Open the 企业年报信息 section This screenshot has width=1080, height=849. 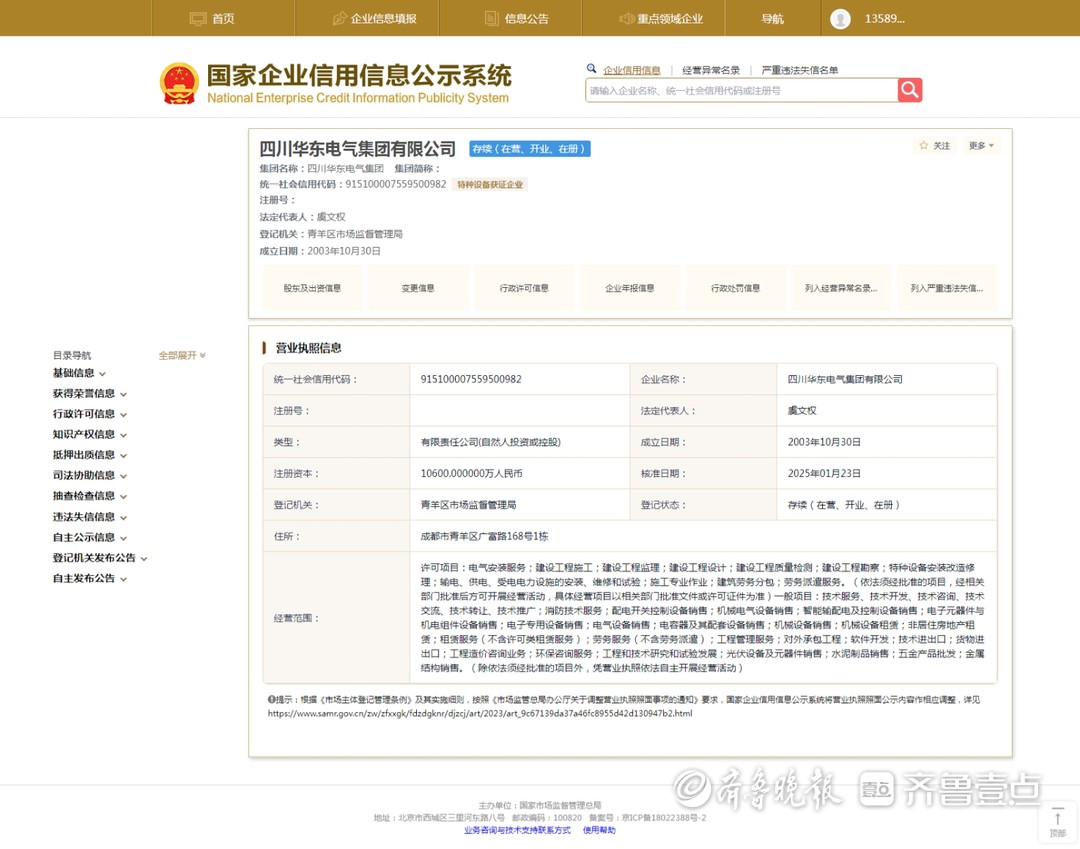[x=630, y=288]
